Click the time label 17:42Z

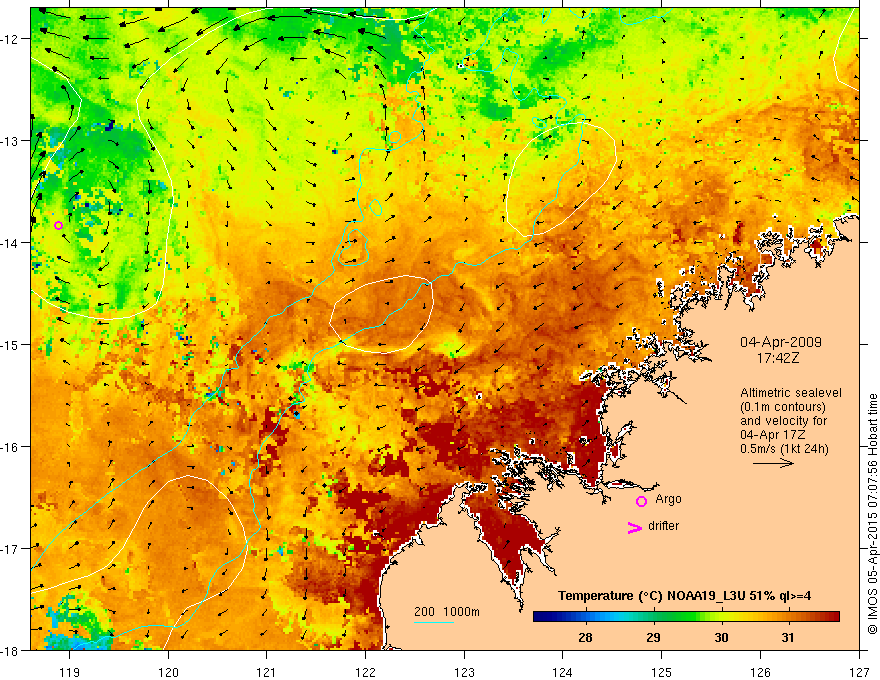coord(778,358)
